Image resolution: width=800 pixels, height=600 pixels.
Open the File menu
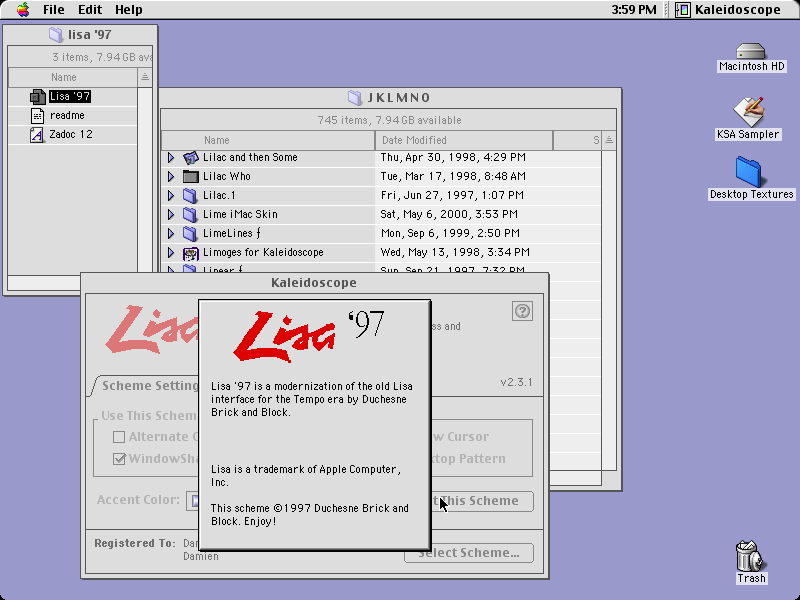(x=54, y=10)
